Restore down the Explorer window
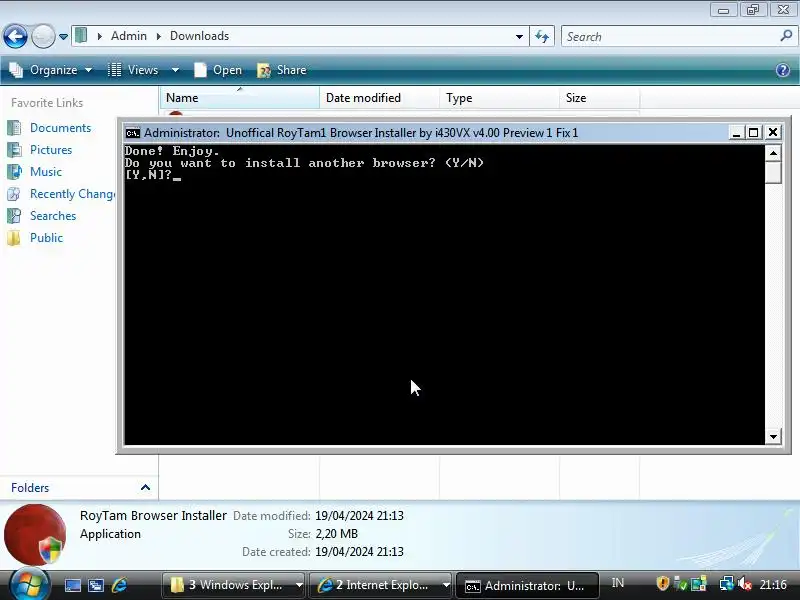The width and height of the screenshot is (800, 600). click(x=753, y=10)
